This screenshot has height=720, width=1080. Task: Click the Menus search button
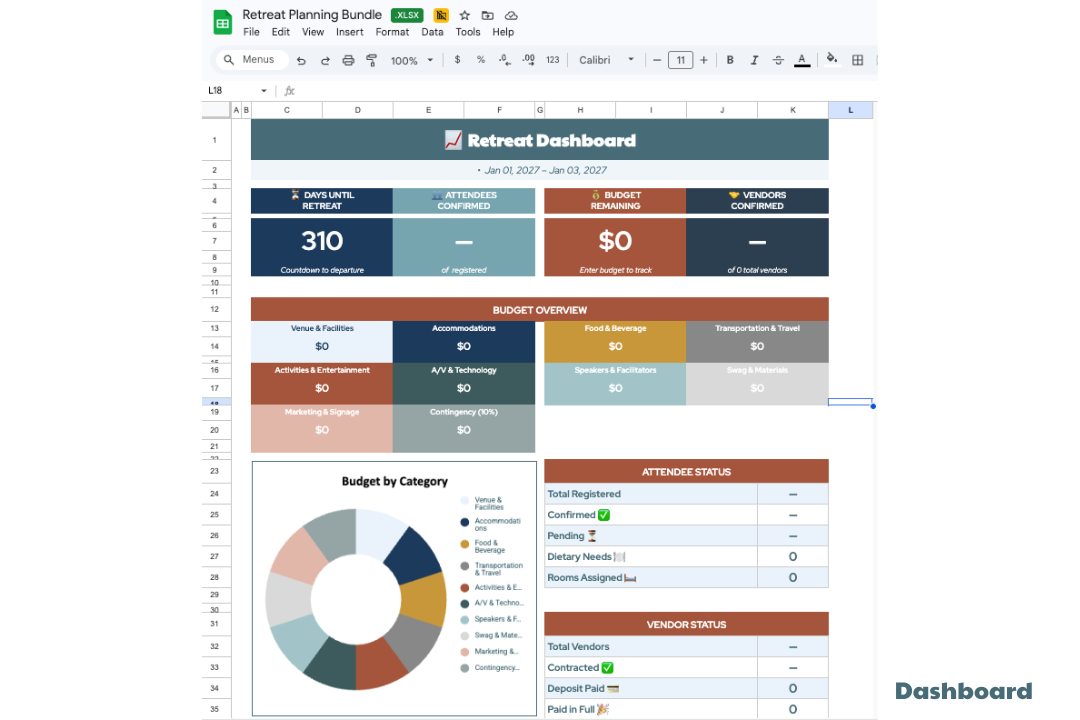point(251,59)
